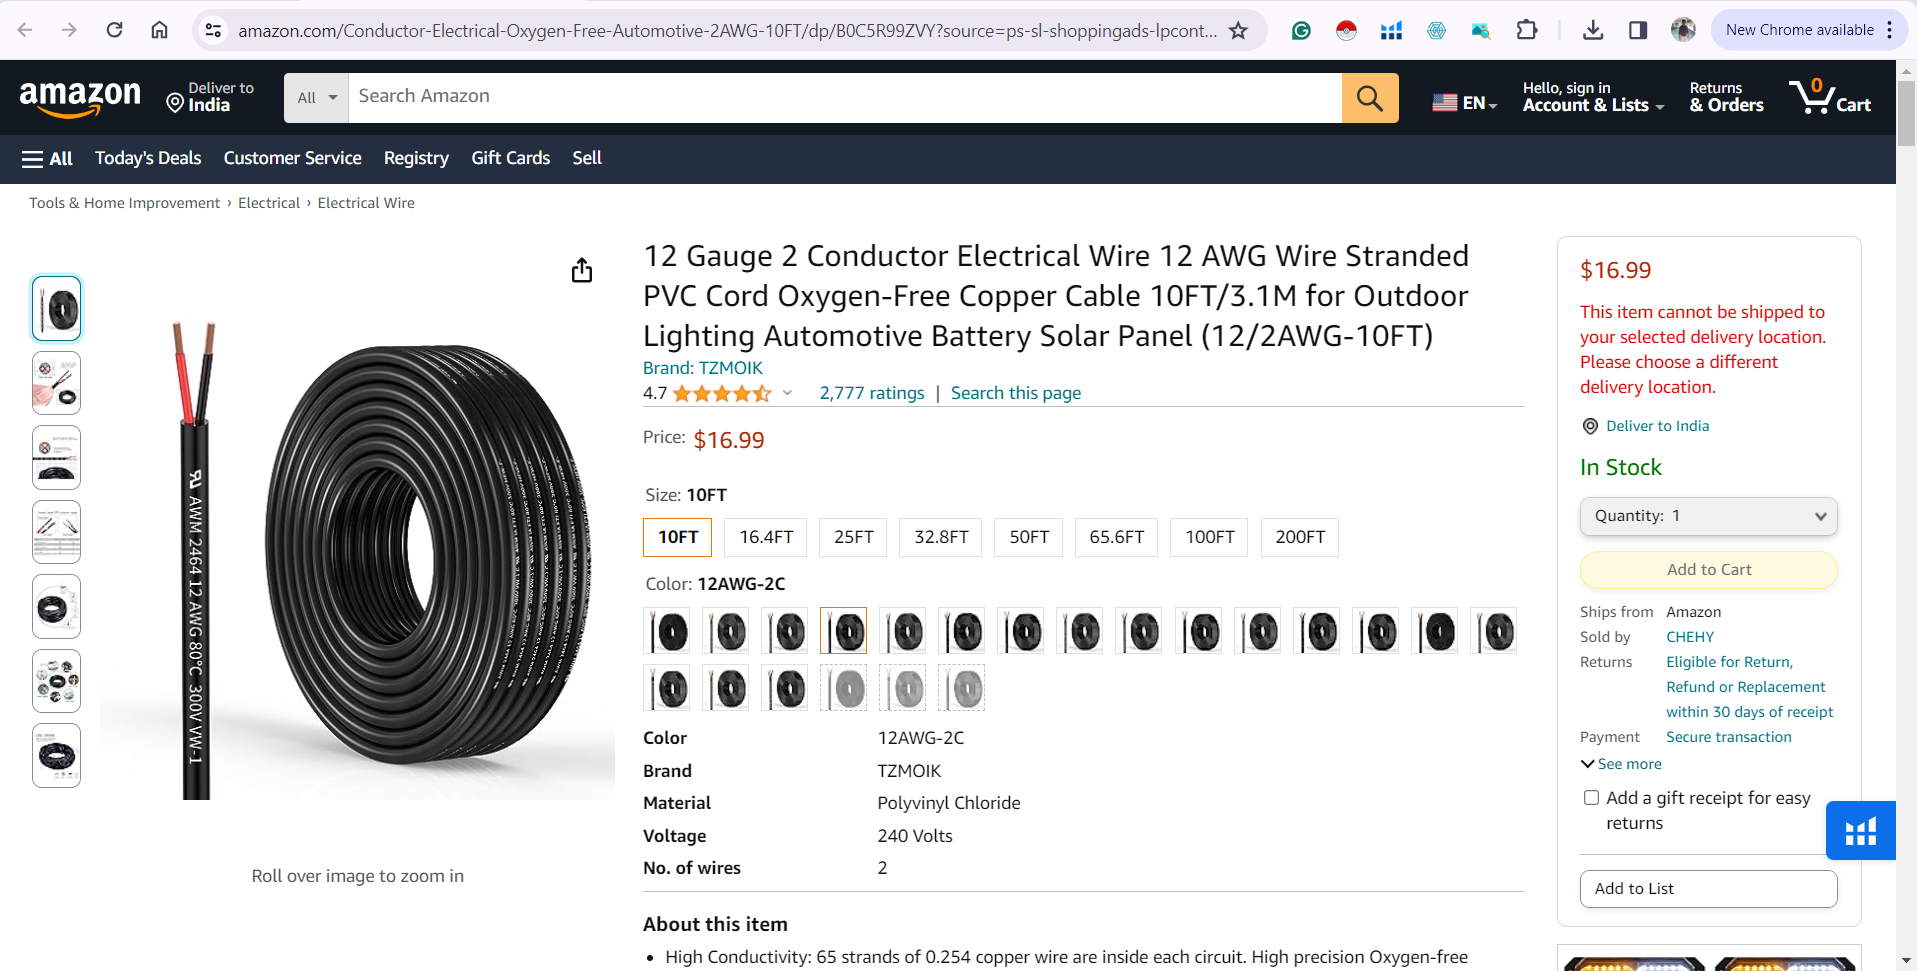Reload the page with refresh icon
This screenshot has height=971, width=1917.
114,30
